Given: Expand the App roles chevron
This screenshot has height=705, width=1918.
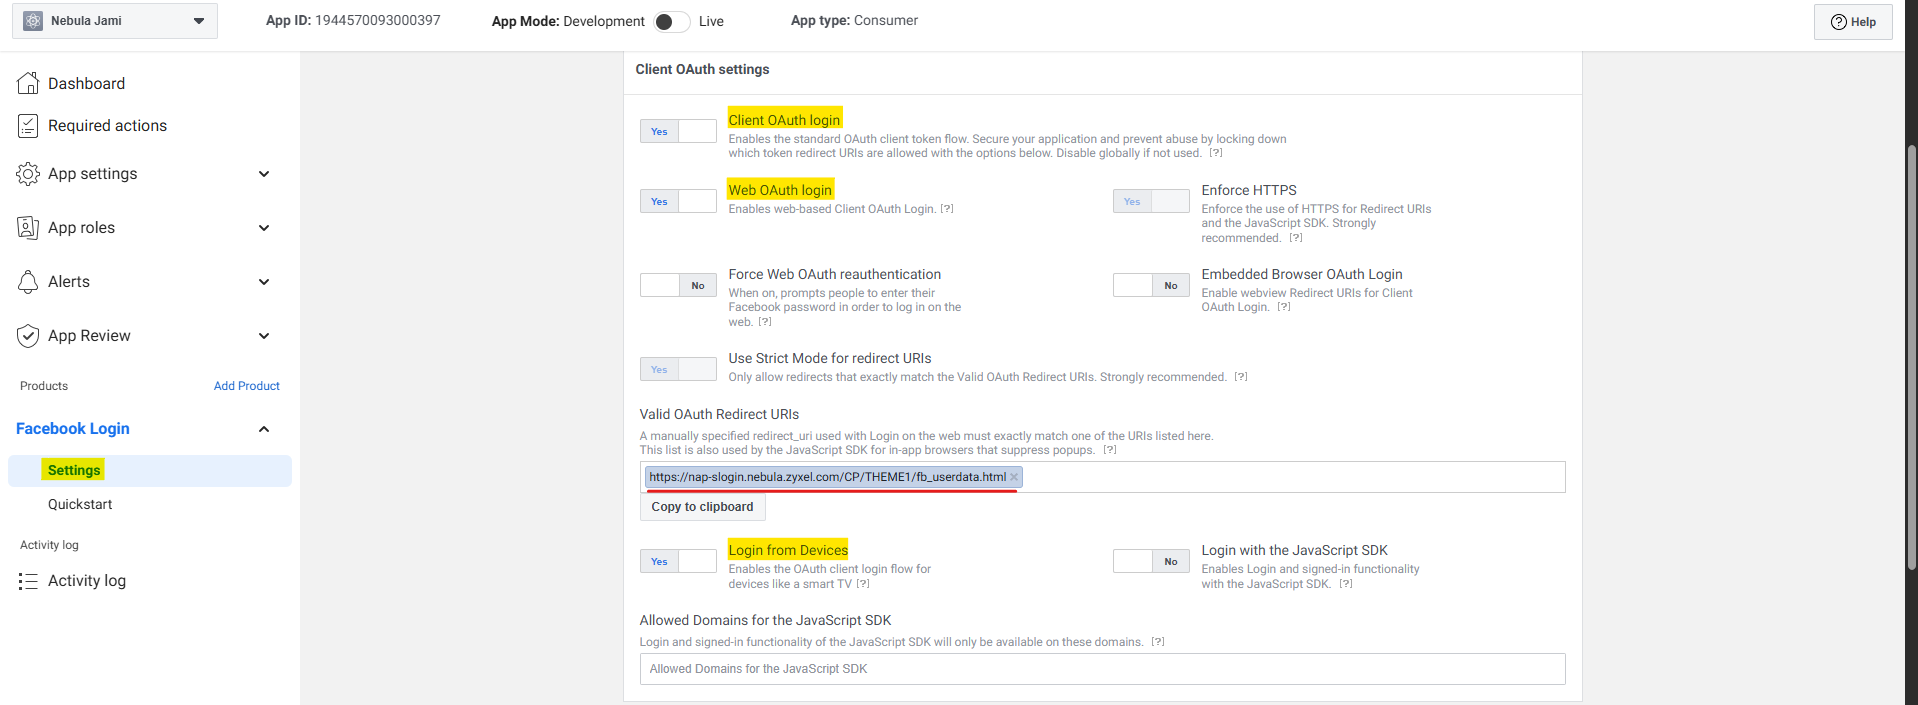Looking at the screenshot, I should point(264,228).
